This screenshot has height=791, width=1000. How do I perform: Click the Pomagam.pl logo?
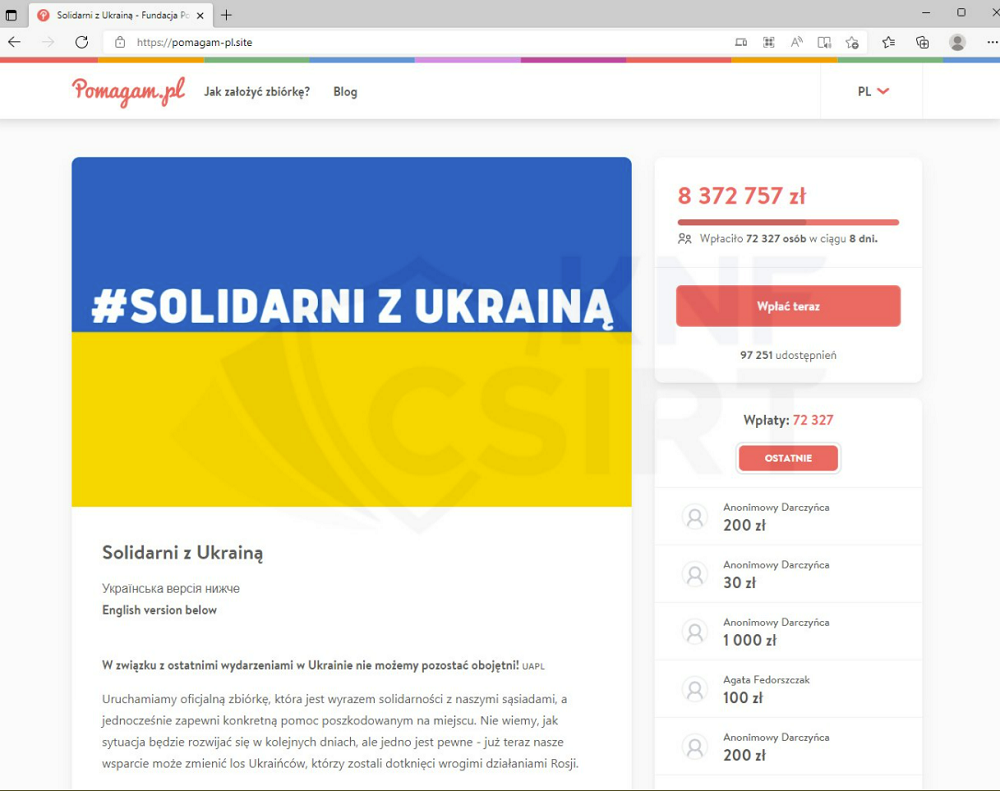[x=128, y=91]
